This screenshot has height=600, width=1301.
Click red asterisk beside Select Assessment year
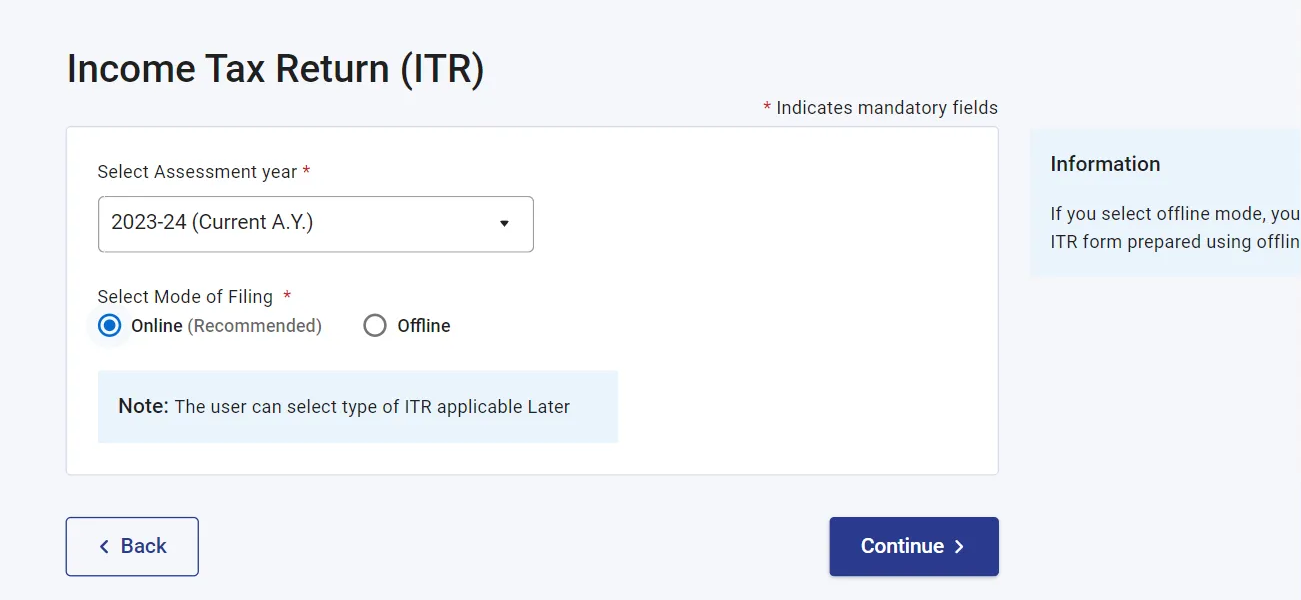(306, 172)
